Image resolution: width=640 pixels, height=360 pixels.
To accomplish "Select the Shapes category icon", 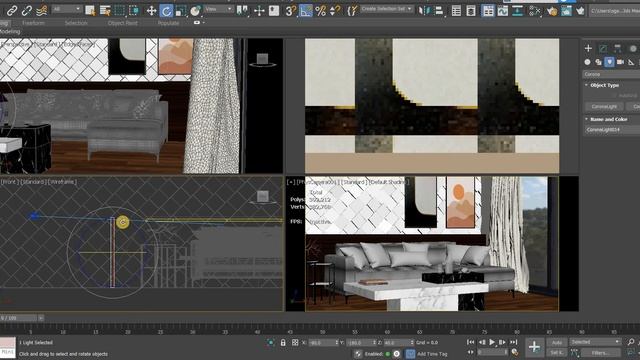I will [x=598, y=62].
